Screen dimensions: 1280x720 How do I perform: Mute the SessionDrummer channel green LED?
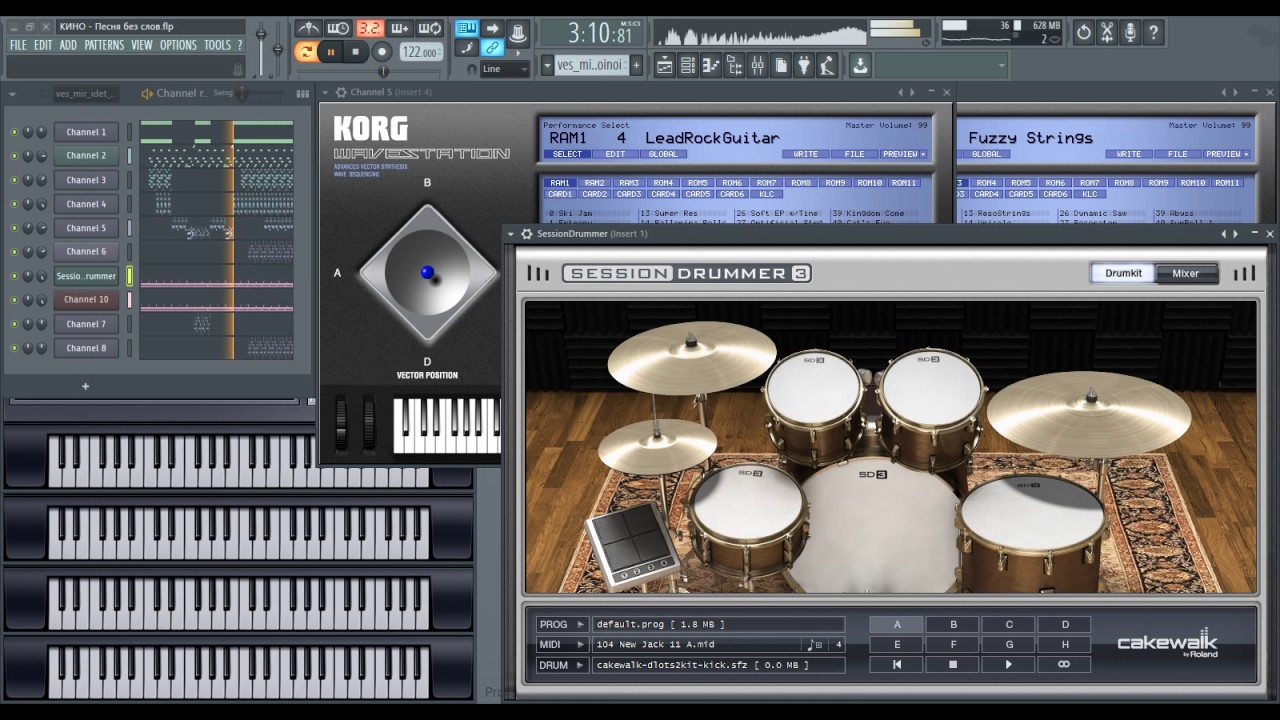coord(14,276)
